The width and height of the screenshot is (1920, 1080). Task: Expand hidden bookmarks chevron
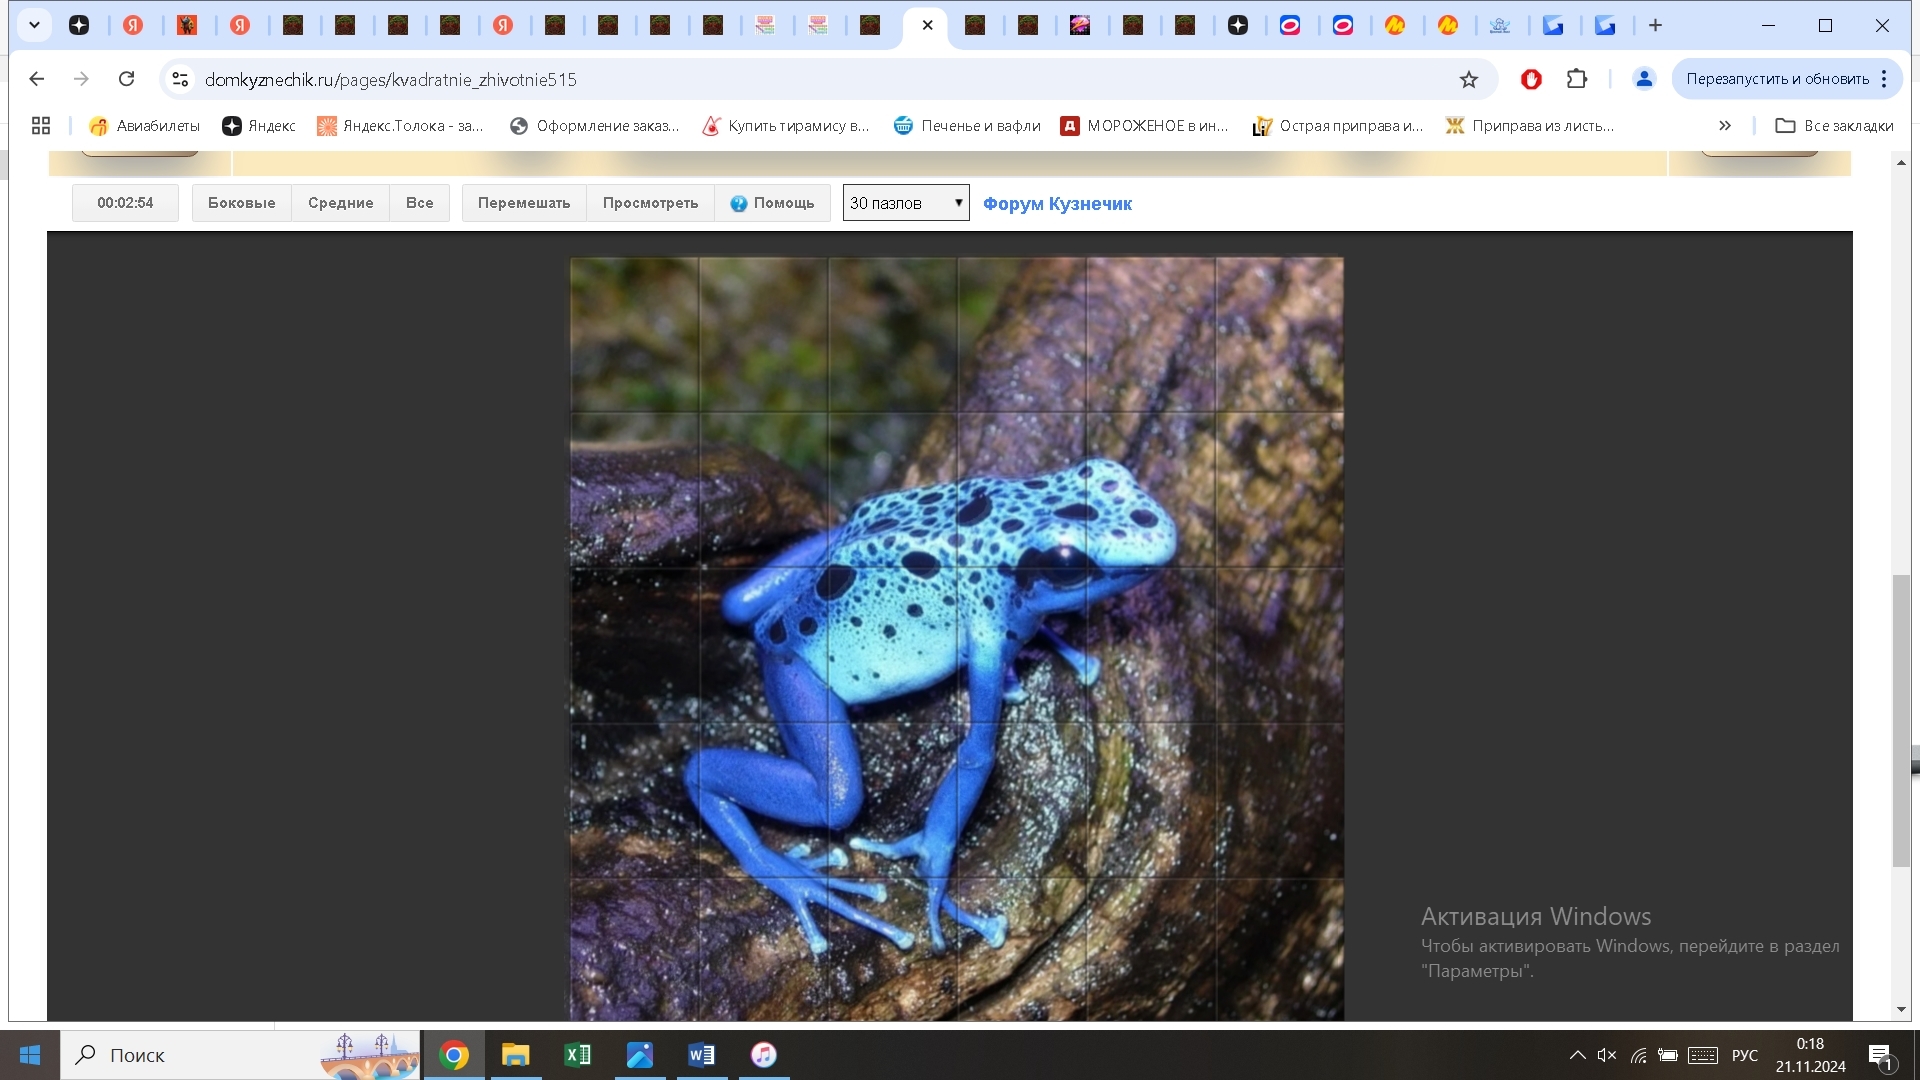[1725, 125]
